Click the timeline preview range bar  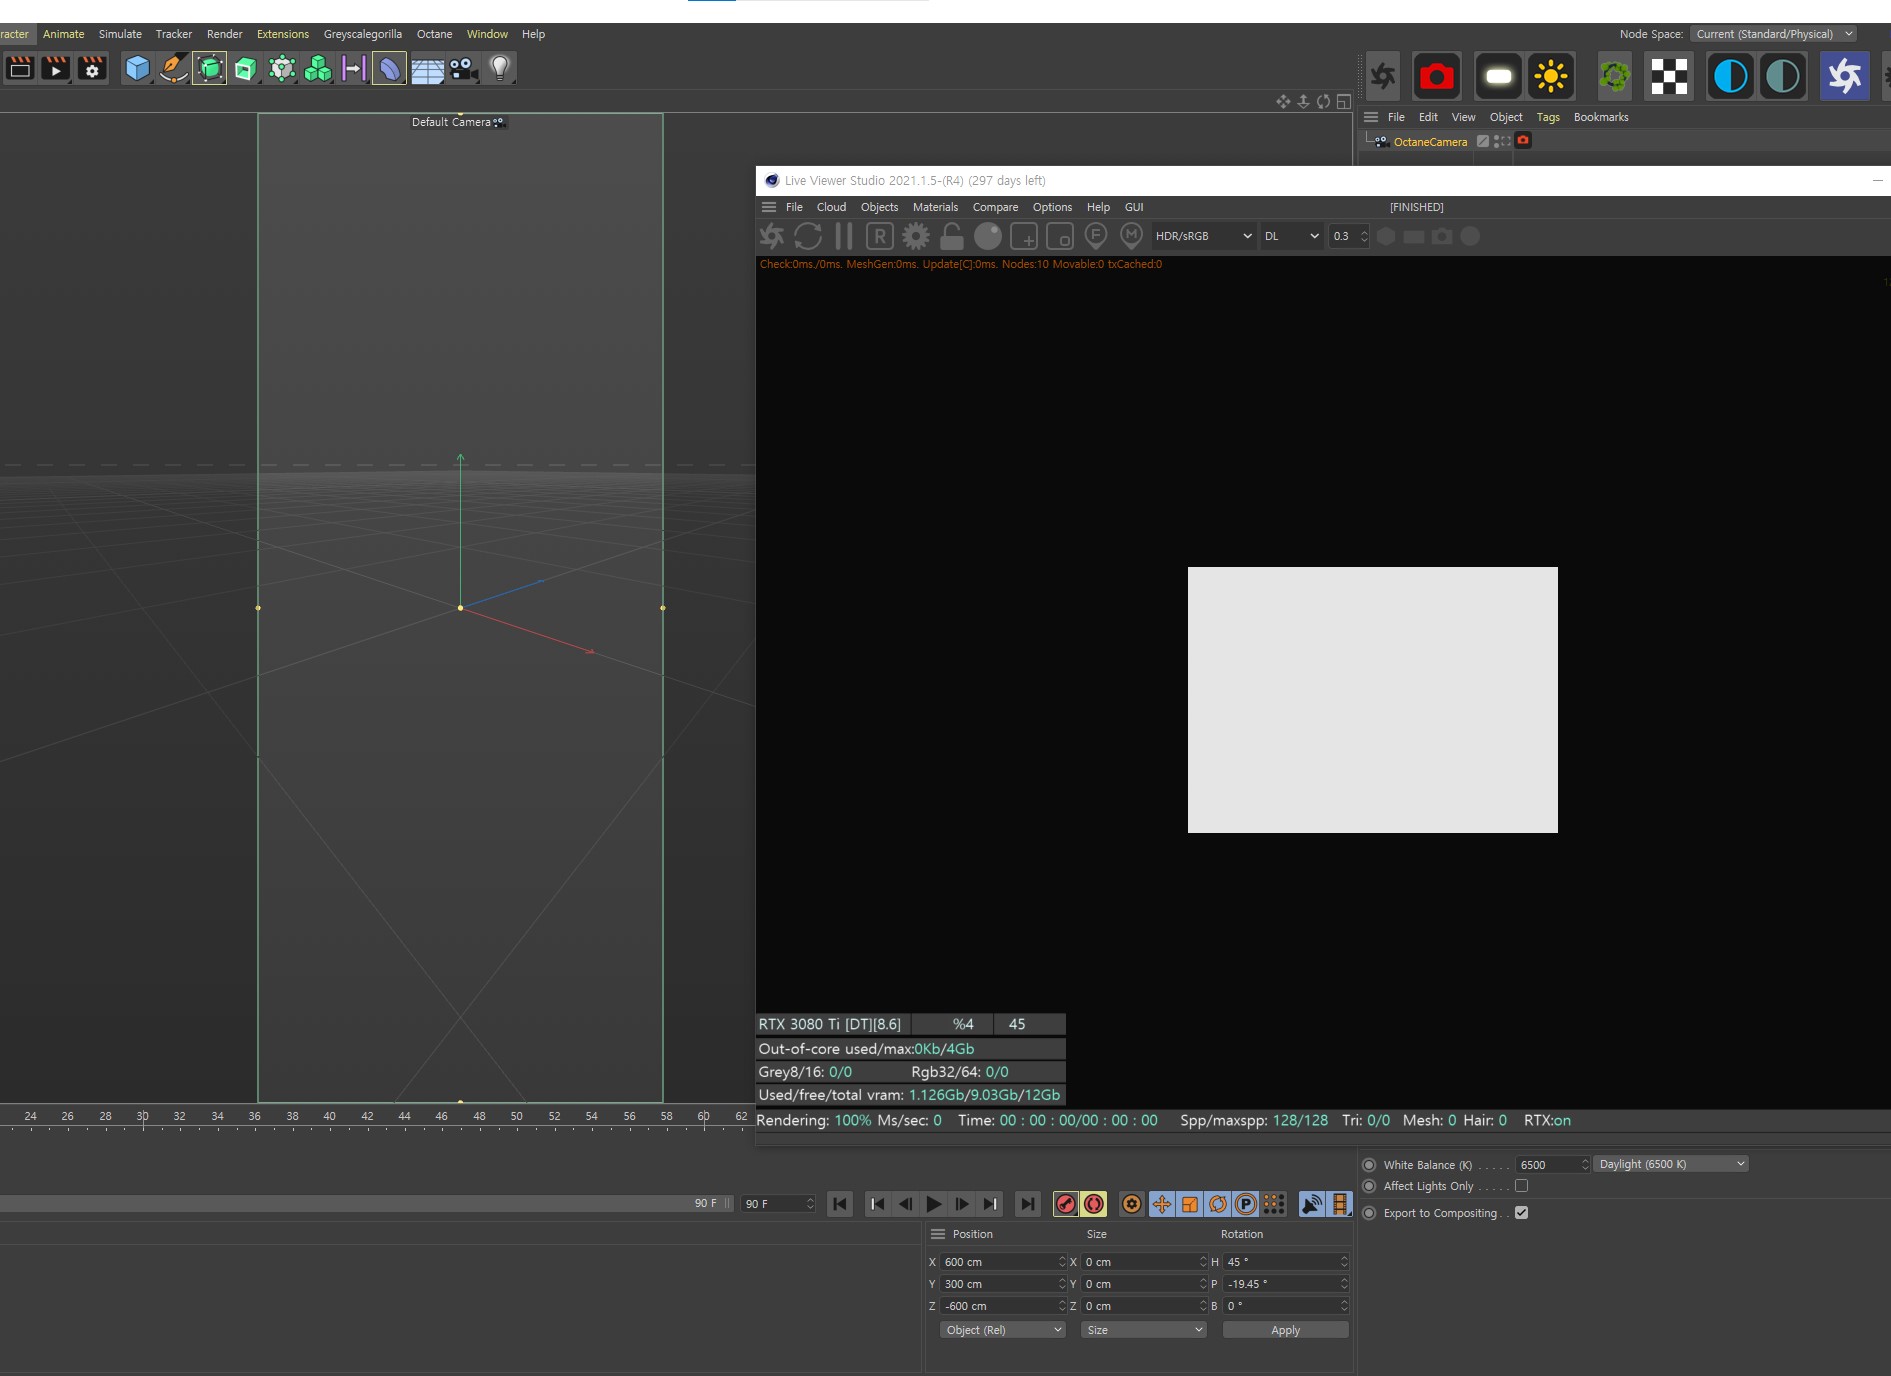[365, 1204]
